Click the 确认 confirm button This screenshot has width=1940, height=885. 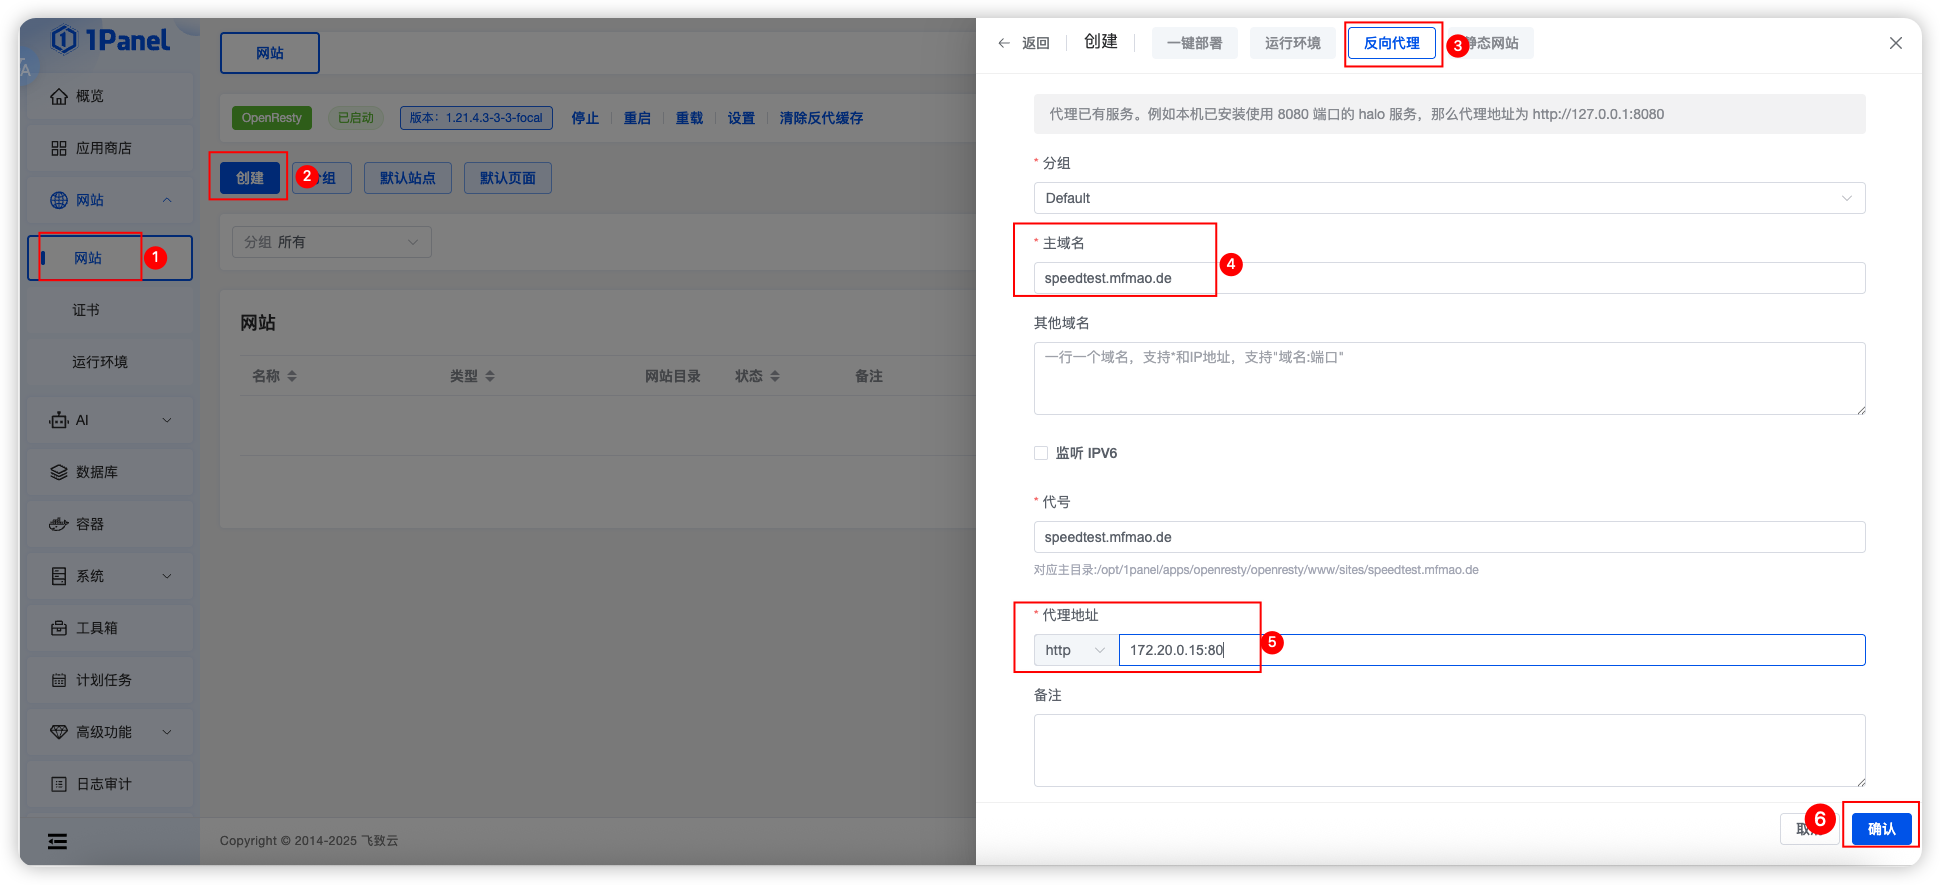click(x=1880, y=829)
